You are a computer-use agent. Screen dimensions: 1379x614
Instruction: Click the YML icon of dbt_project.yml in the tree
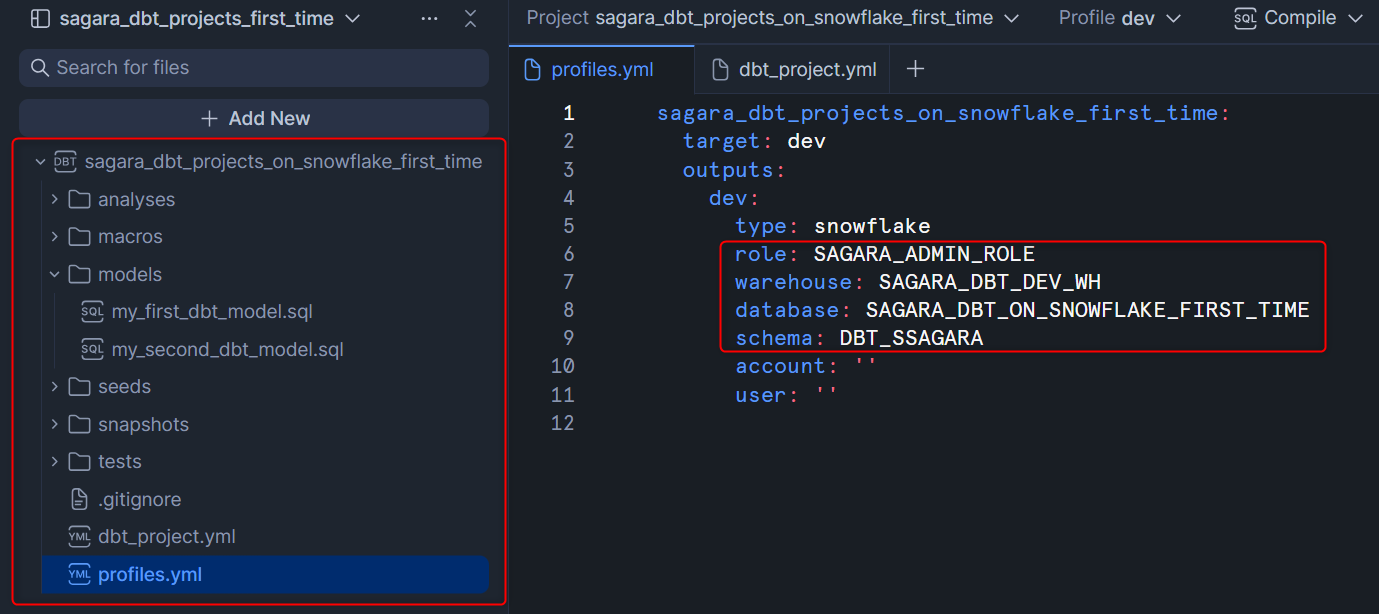tap(79, 537)
